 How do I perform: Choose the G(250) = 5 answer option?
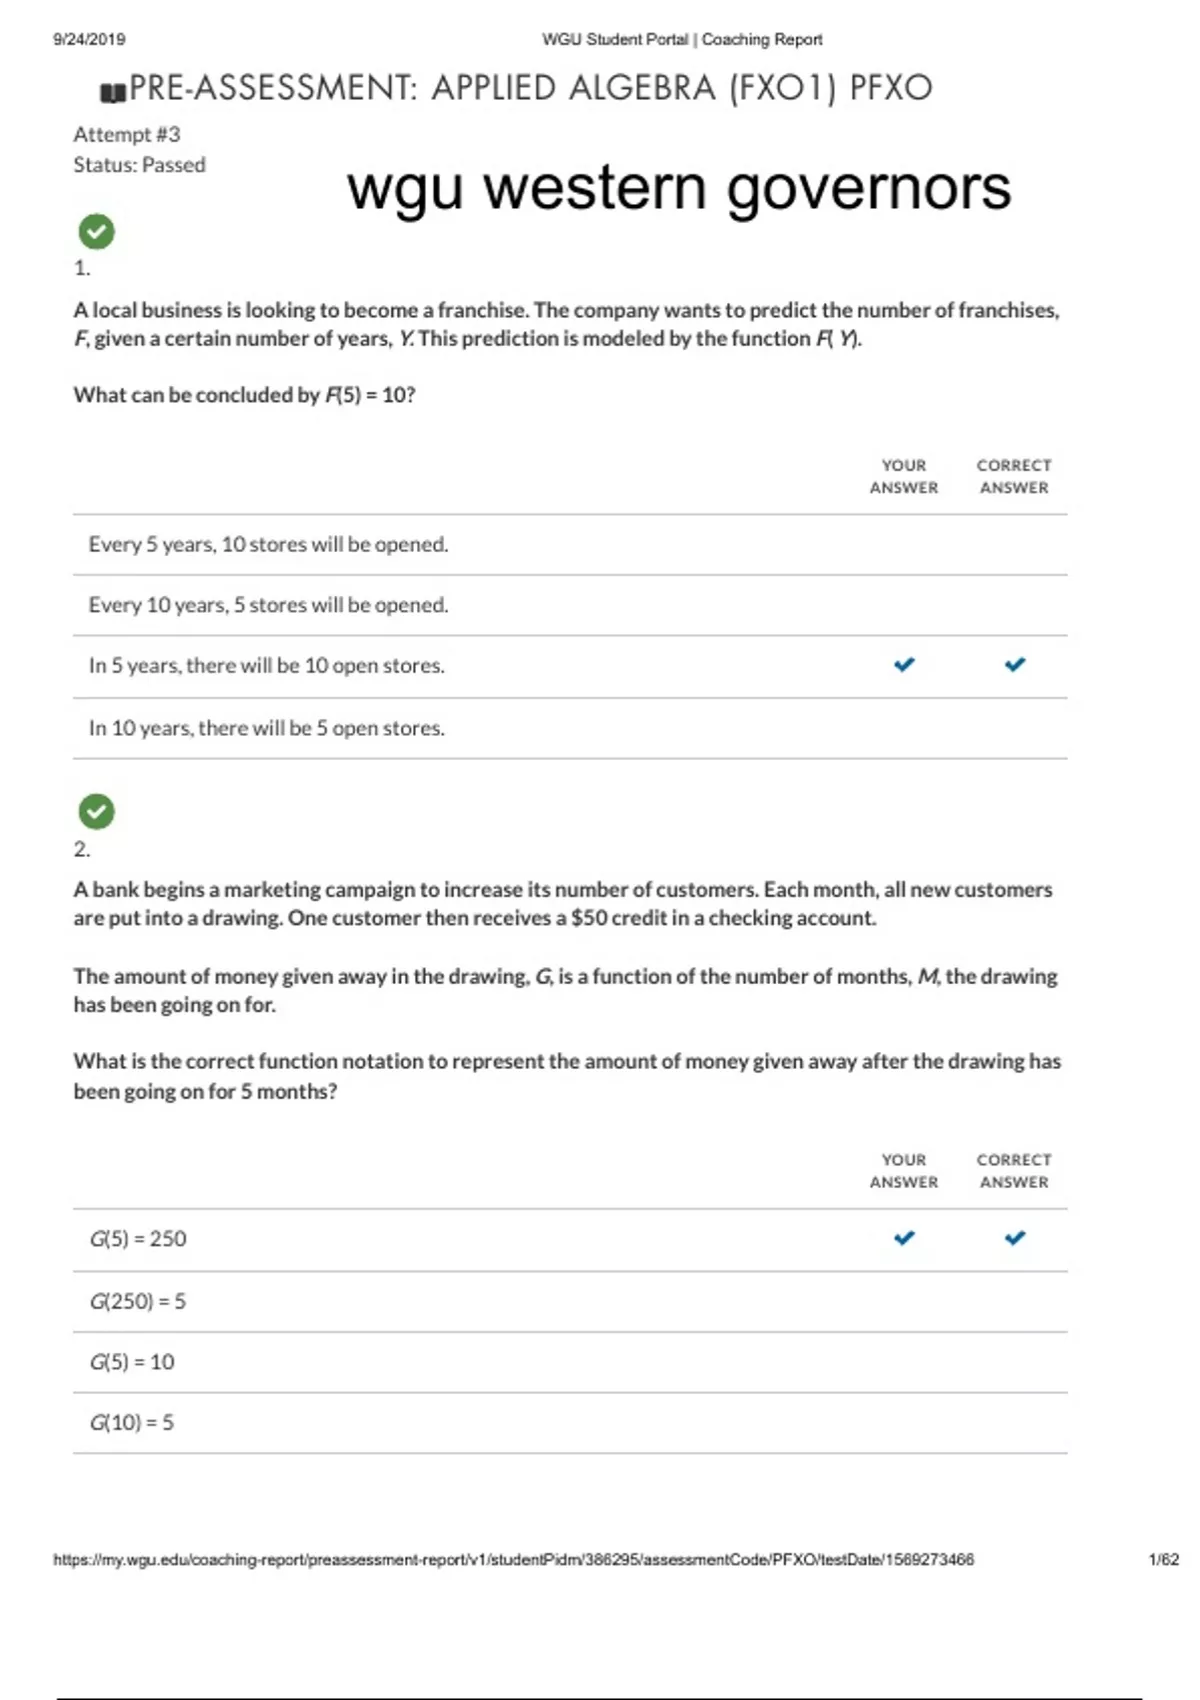(x=138, y=1301)
